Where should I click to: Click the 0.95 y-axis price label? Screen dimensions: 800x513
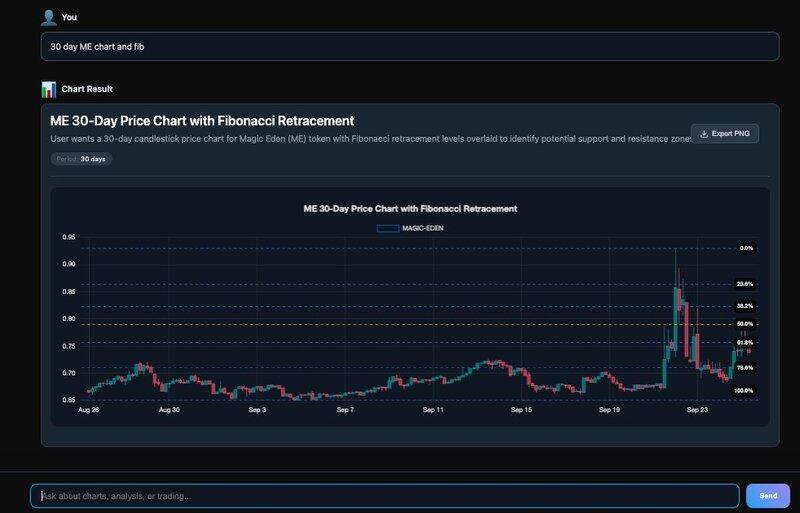[69, 237]
